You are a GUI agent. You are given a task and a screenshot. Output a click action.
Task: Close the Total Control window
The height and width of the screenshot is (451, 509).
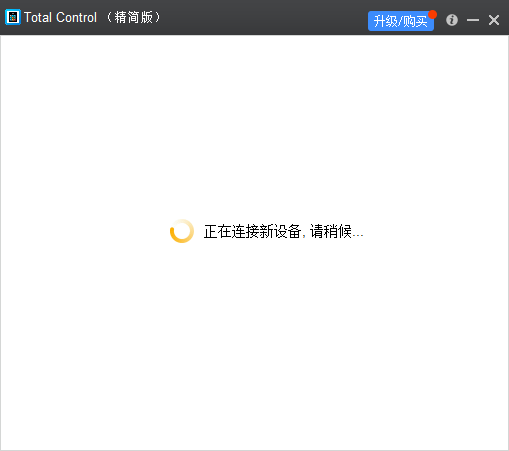coord(494,20)
